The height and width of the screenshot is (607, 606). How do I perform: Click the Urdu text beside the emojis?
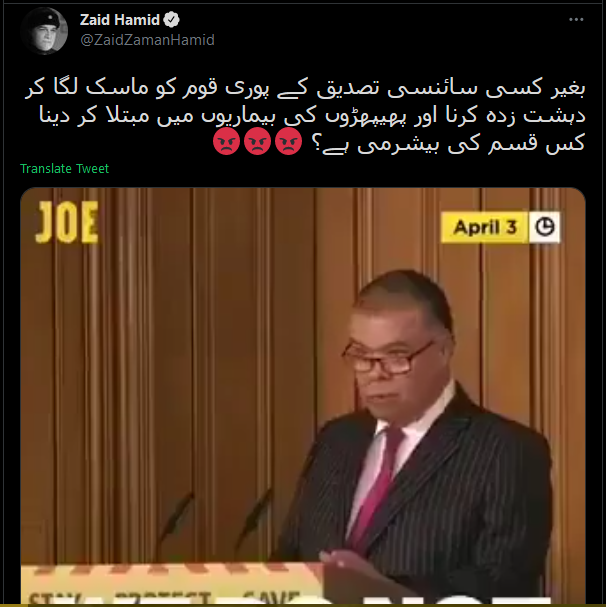click(x=449, y=143)
